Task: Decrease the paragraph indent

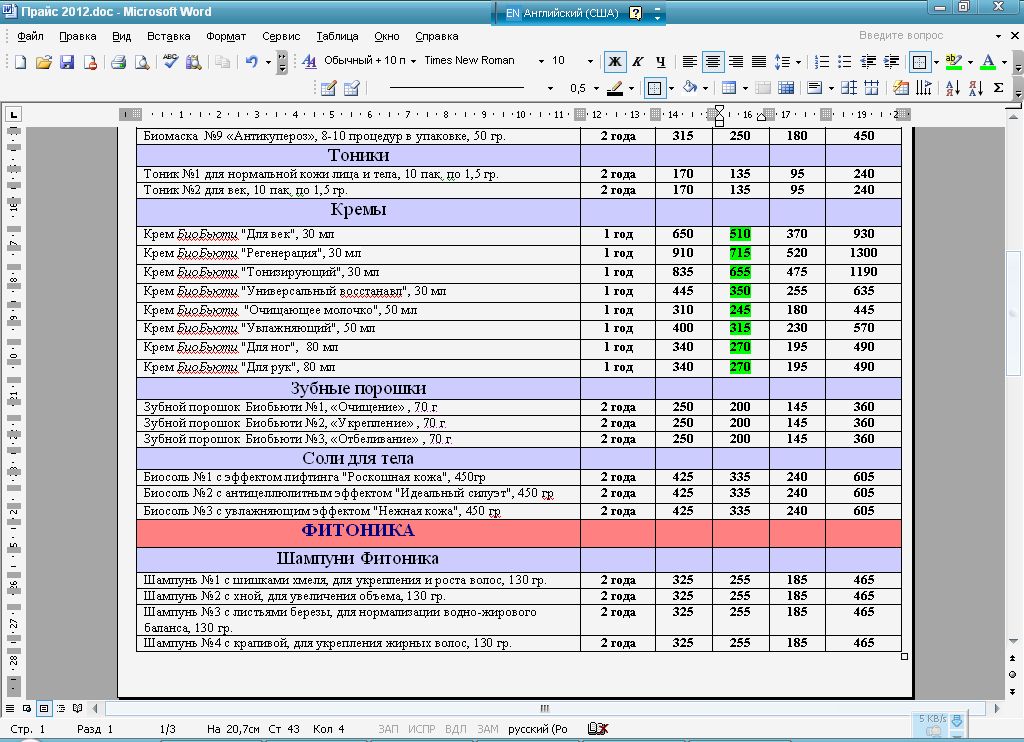Action: pyautogui.click(x=869, y=61)
